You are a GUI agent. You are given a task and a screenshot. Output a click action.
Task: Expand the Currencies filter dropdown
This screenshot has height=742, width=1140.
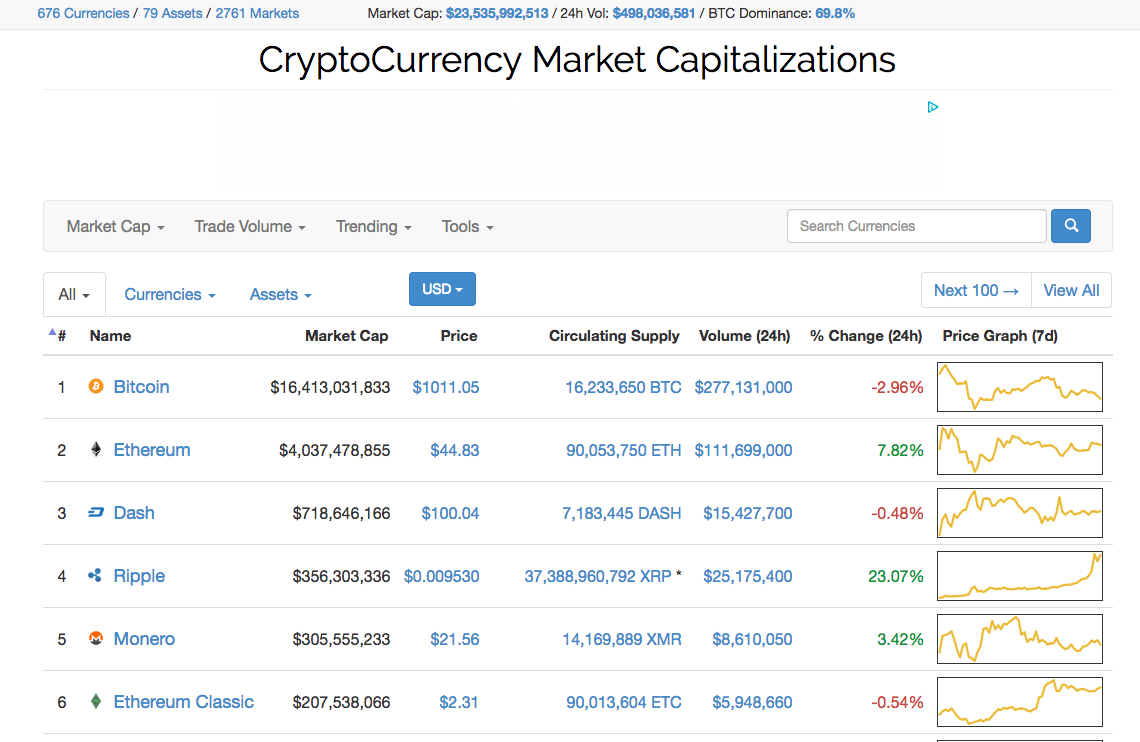[170, 294]
